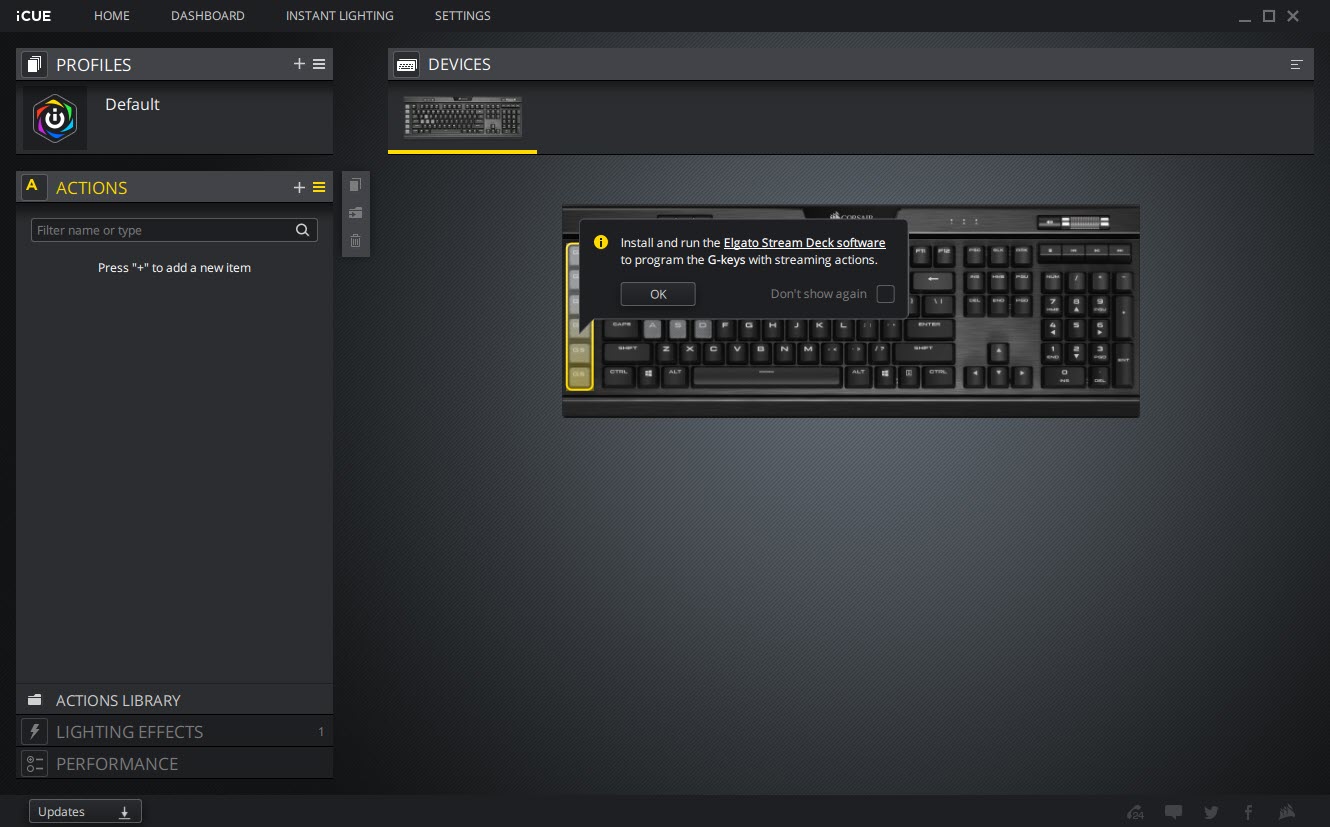Click the ENTER key on keyboard image
Screen dimensions: 1330x827
coord(929,327)
